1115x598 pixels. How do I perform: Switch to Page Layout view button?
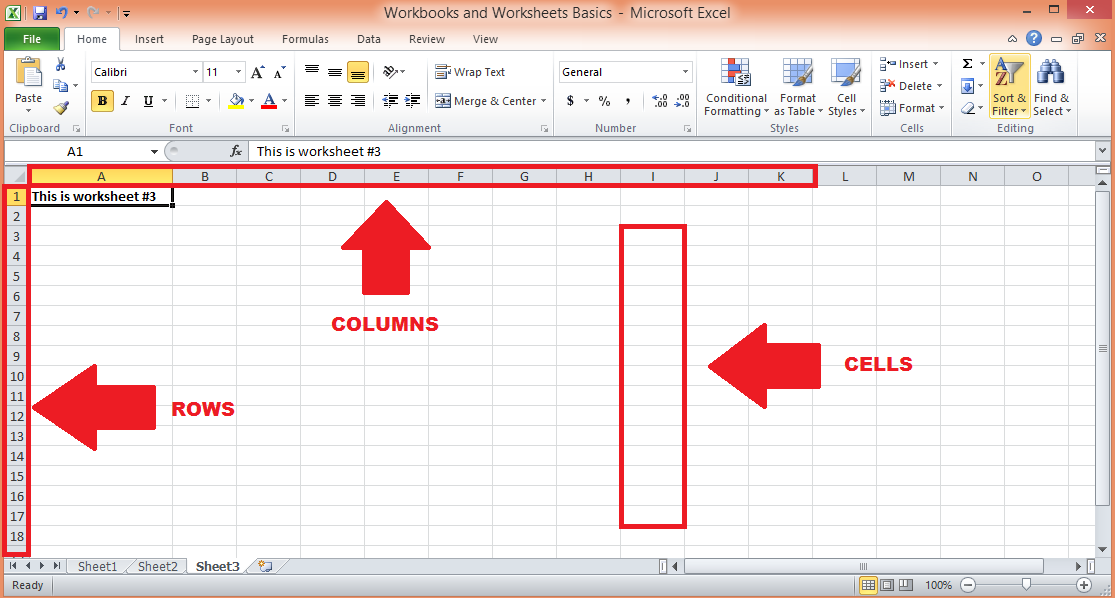click(x=887, y=585)
